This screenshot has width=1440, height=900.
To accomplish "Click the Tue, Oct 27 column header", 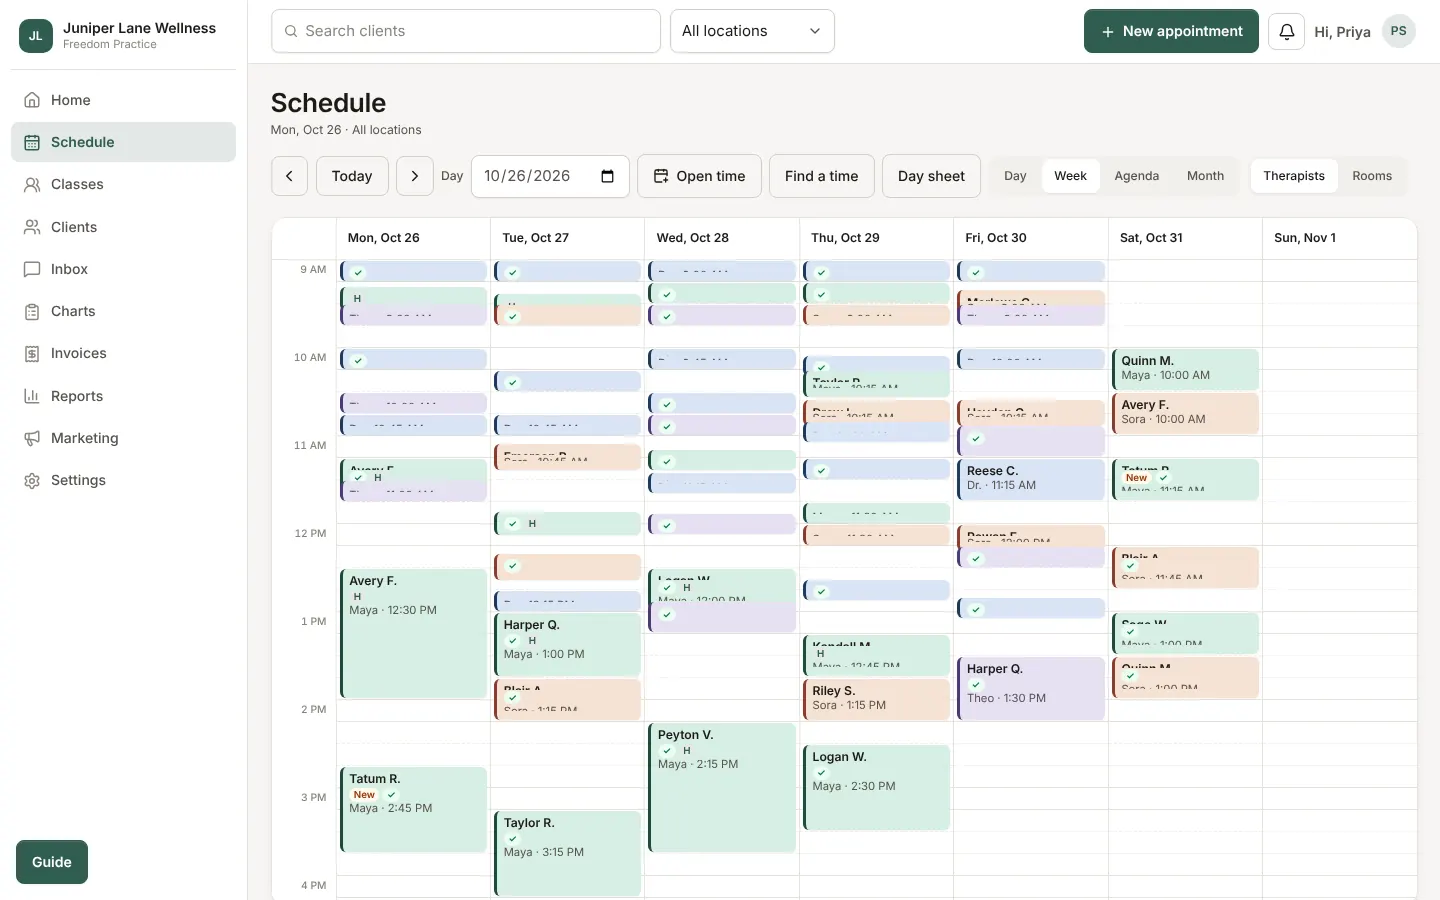I will (567, 238).
